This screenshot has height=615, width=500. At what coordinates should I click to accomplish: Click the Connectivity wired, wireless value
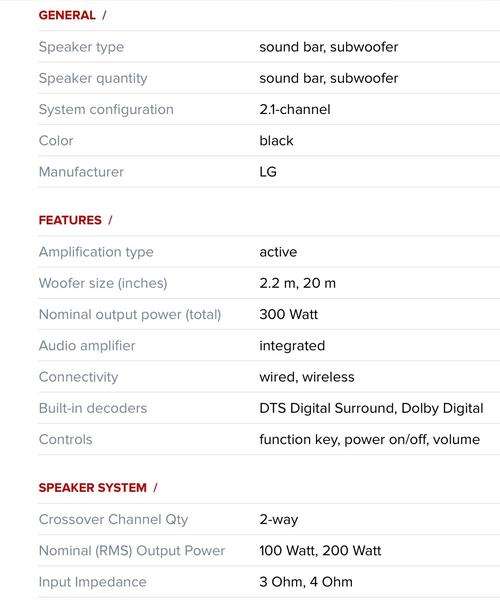tap(307, 377)
